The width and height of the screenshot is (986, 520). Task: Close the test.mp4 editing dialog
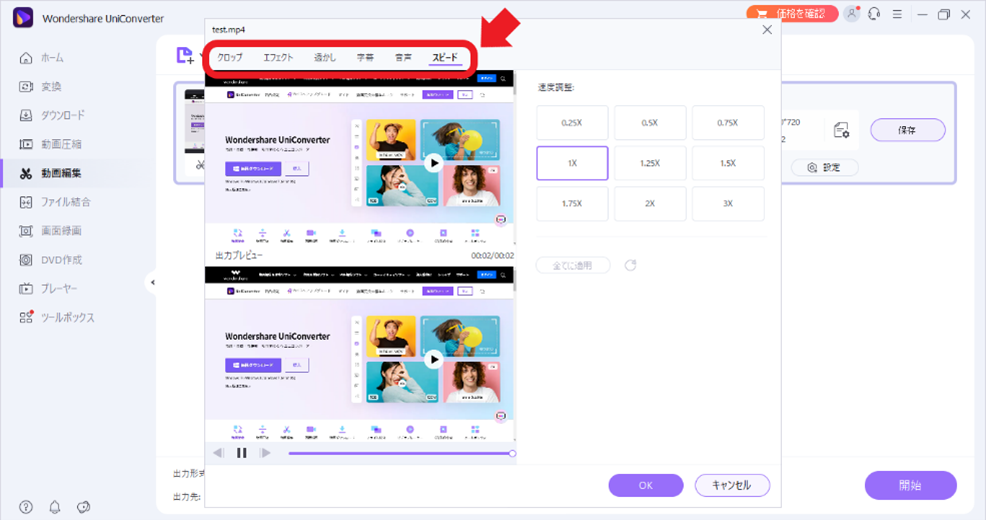tap(767, 30)
